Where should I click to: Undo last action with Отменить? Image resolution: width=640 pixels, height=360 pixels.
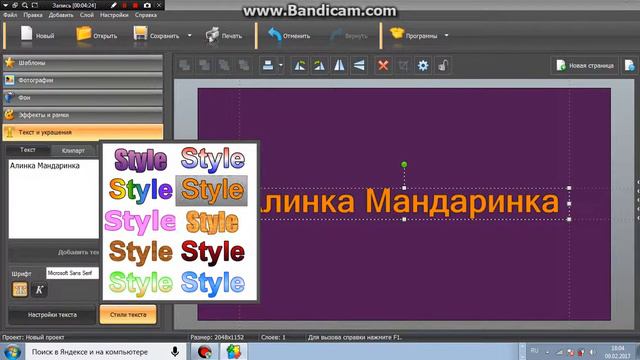point(289,35)
